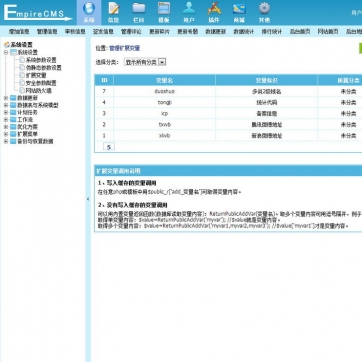The image size is (362, 362).
Task: Expand the 数据更新 tree folder
Action: coord(6,98)
